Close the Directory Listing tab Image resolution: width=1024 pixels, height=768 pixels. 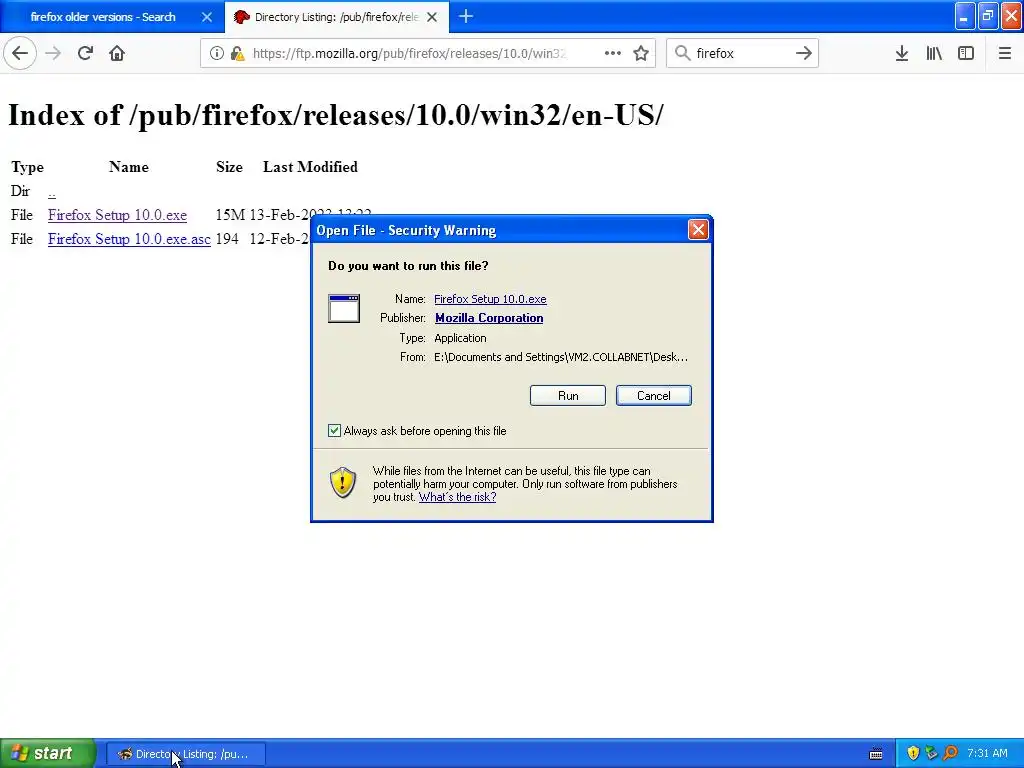tap(432, 17)
